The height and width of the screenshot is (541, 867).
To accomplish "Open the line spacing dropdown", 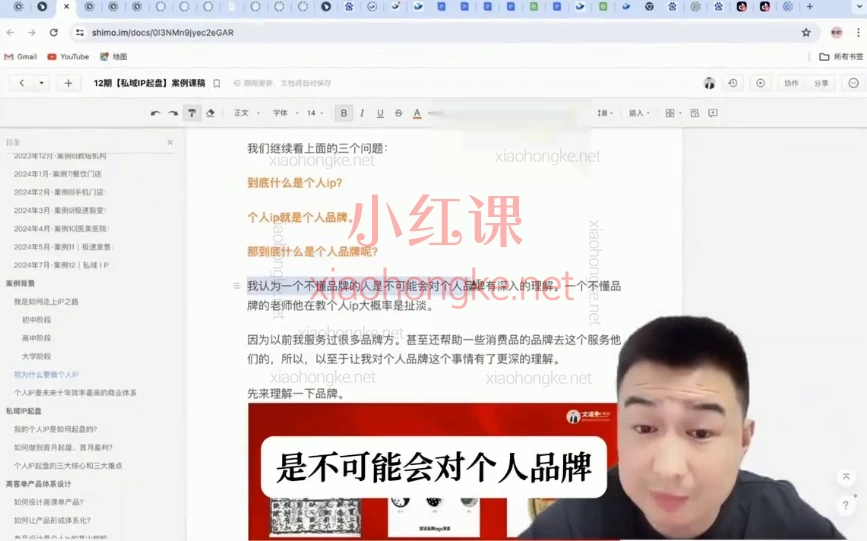I will 605,113.
